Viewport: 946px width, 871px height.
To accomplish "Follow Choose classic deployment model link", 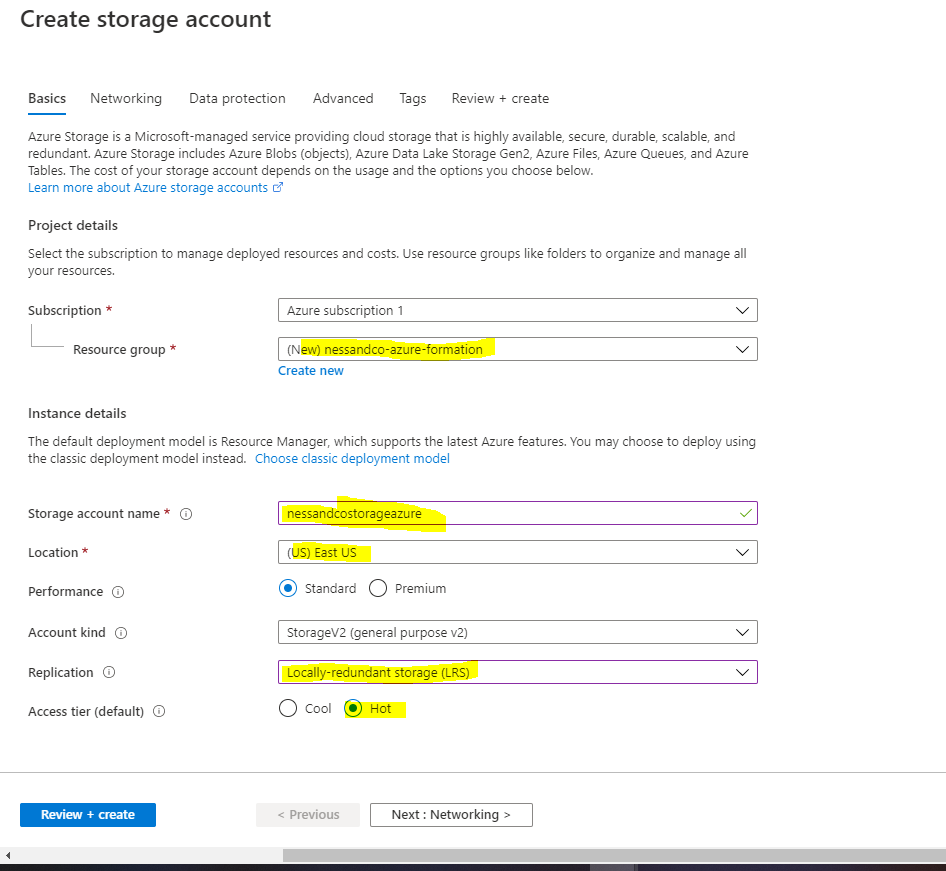I will click(x=352, y=458).
